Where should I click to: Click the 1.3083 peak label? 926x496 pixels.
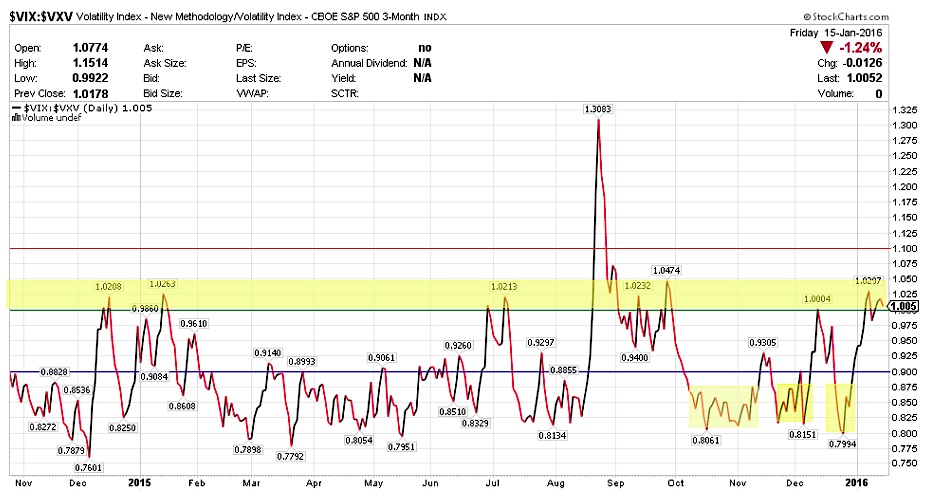tap(598, 109)
